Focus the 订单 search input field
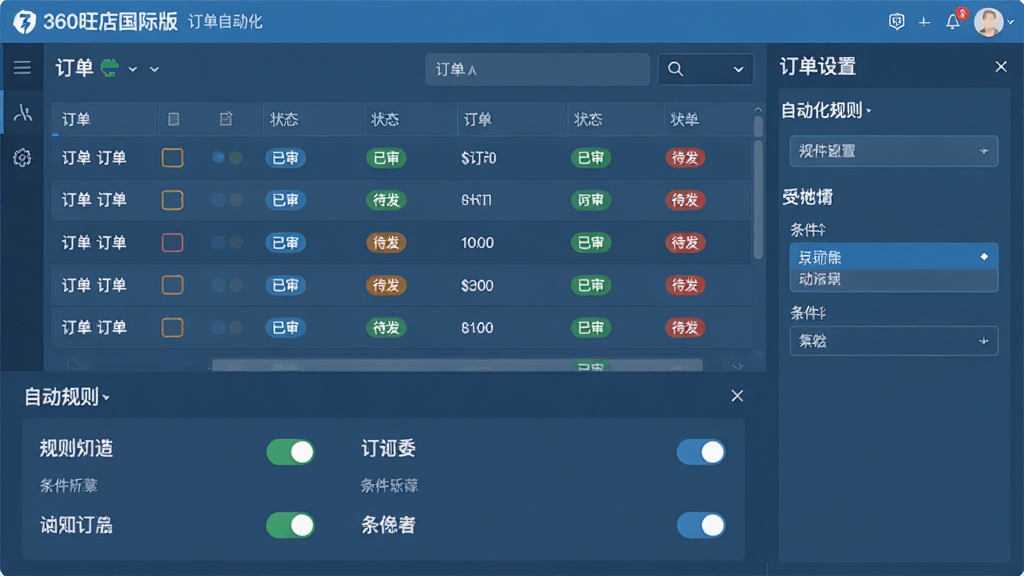The height and width of the screenshot is (576, 1024). click(x=537, y=69)
